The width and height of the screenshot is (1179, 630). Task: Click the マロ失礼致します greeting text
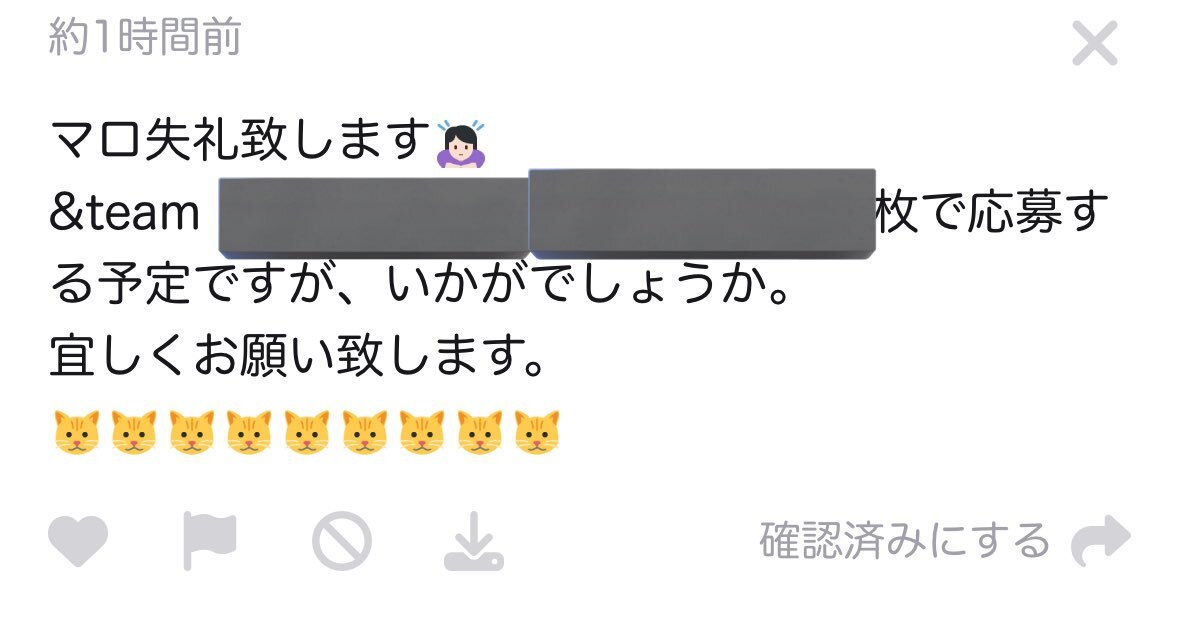[240, 141]
